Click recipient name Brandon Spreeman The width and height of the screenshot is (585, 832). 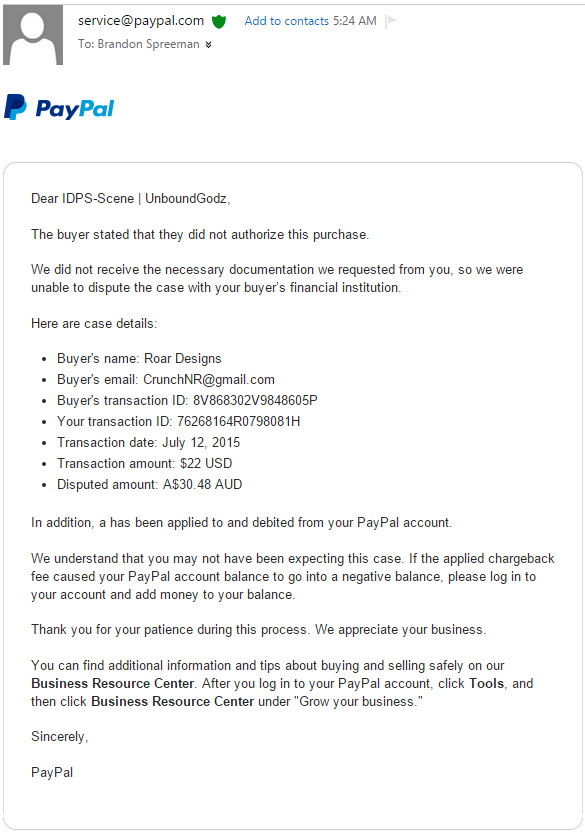(149, 44)
